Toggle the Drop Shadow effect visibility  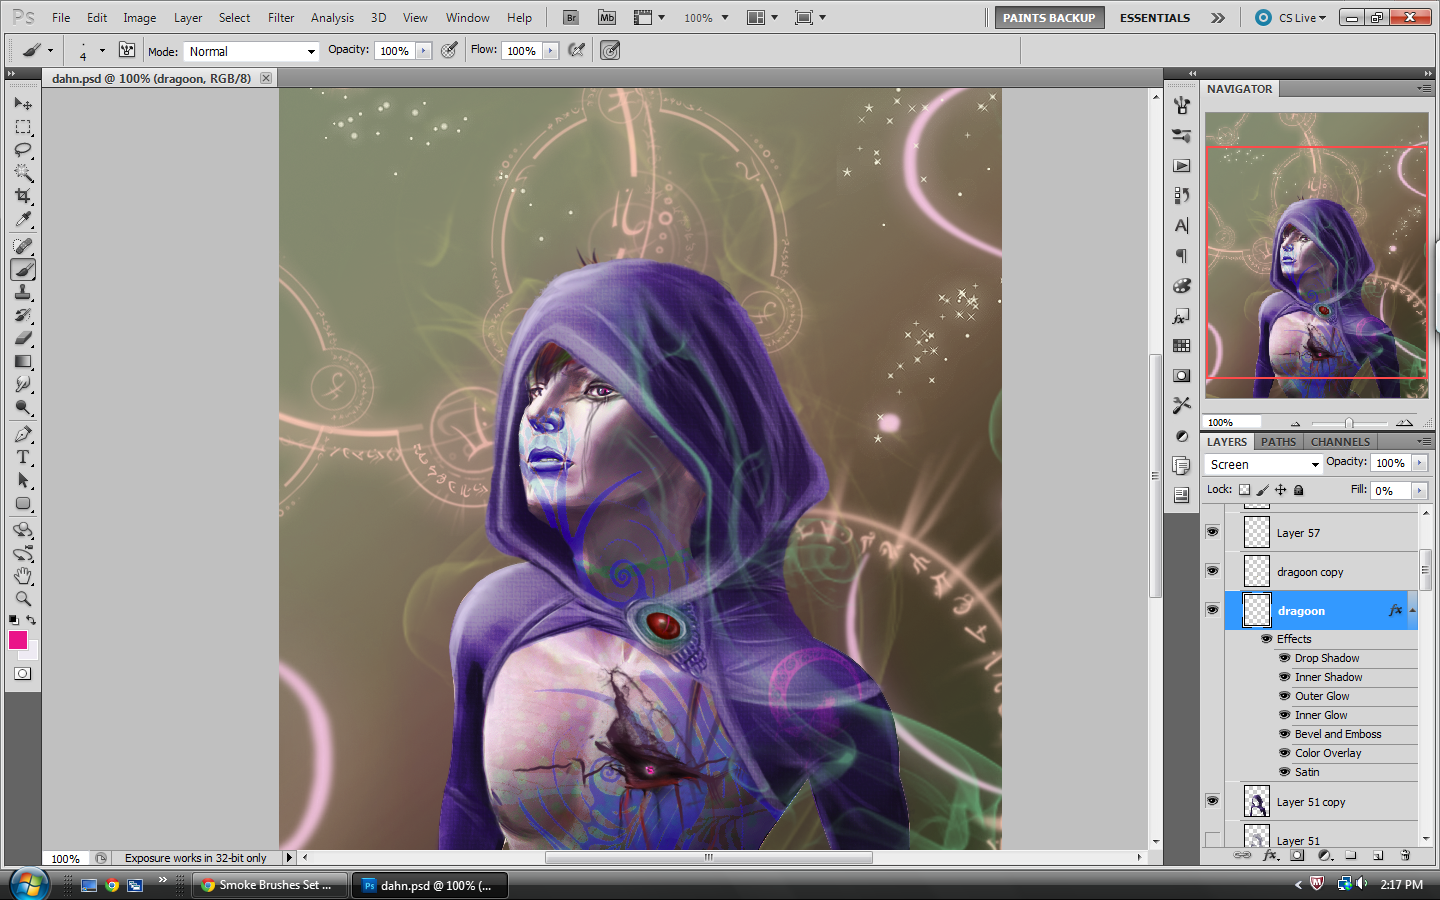(x=1285, y=658)
